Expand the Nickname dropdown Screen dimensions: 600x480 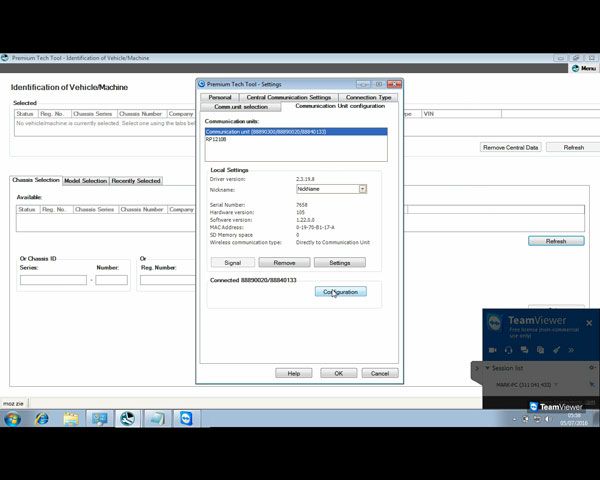[363, 188]
